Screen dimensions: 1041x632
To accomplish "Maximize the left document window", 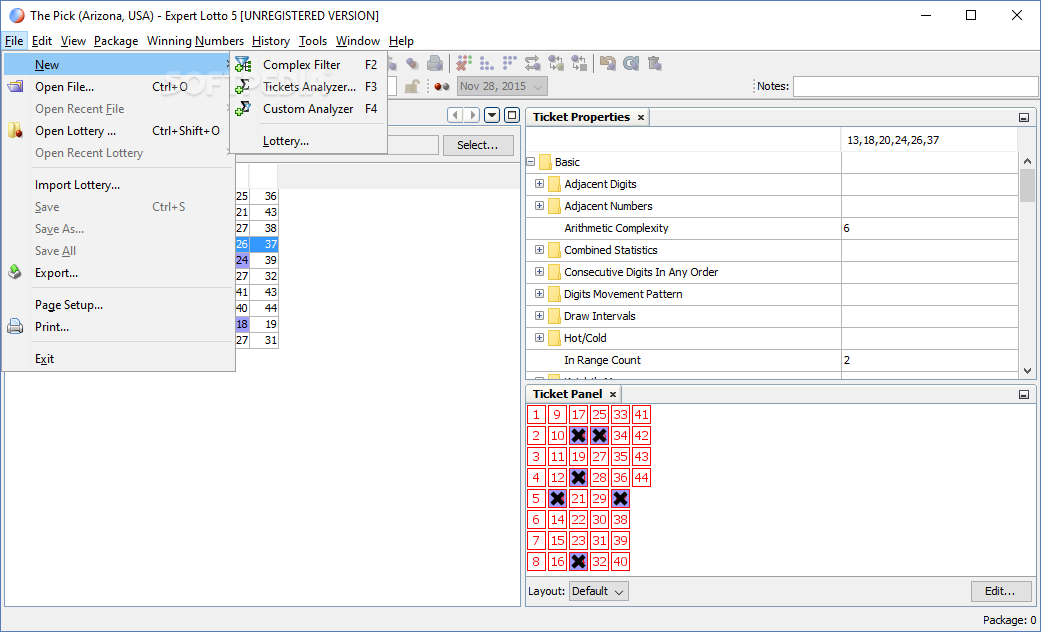I will 511,115.
